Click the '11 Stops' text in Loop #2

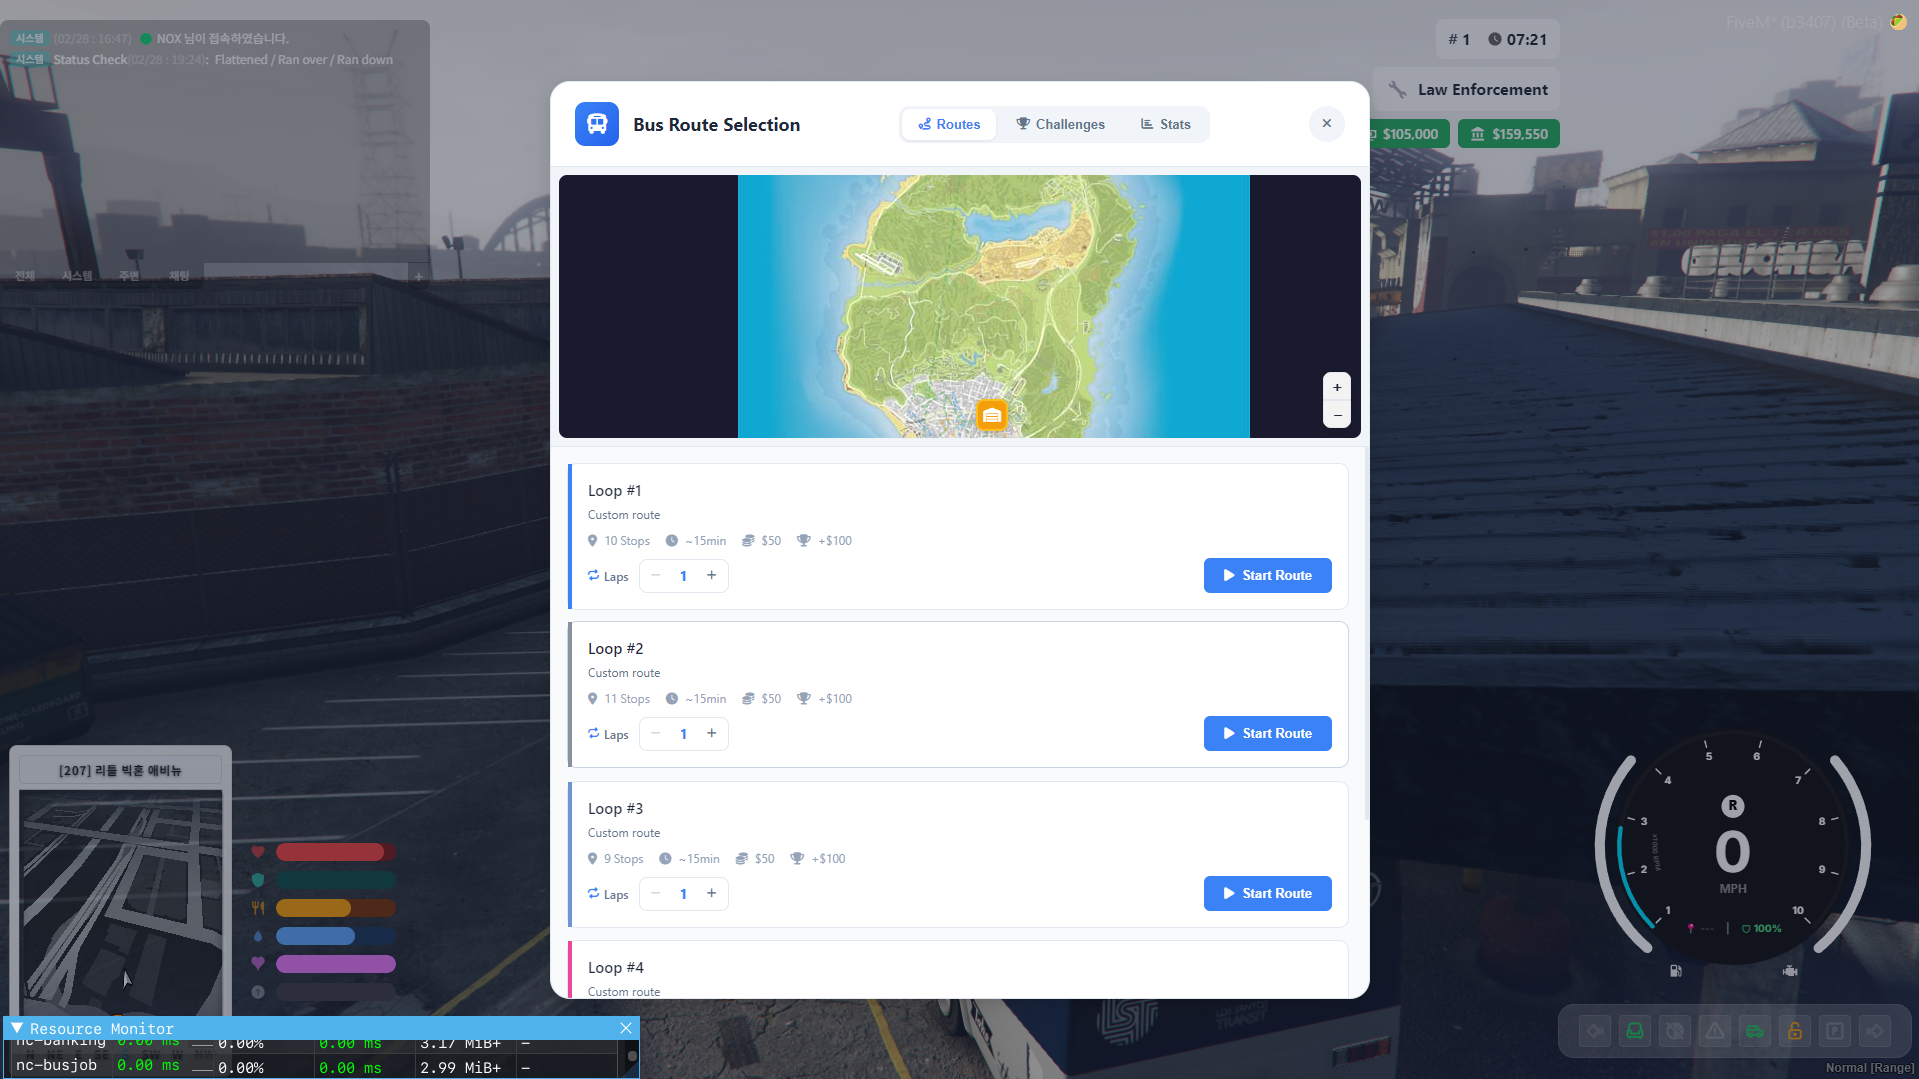(627, 699)
